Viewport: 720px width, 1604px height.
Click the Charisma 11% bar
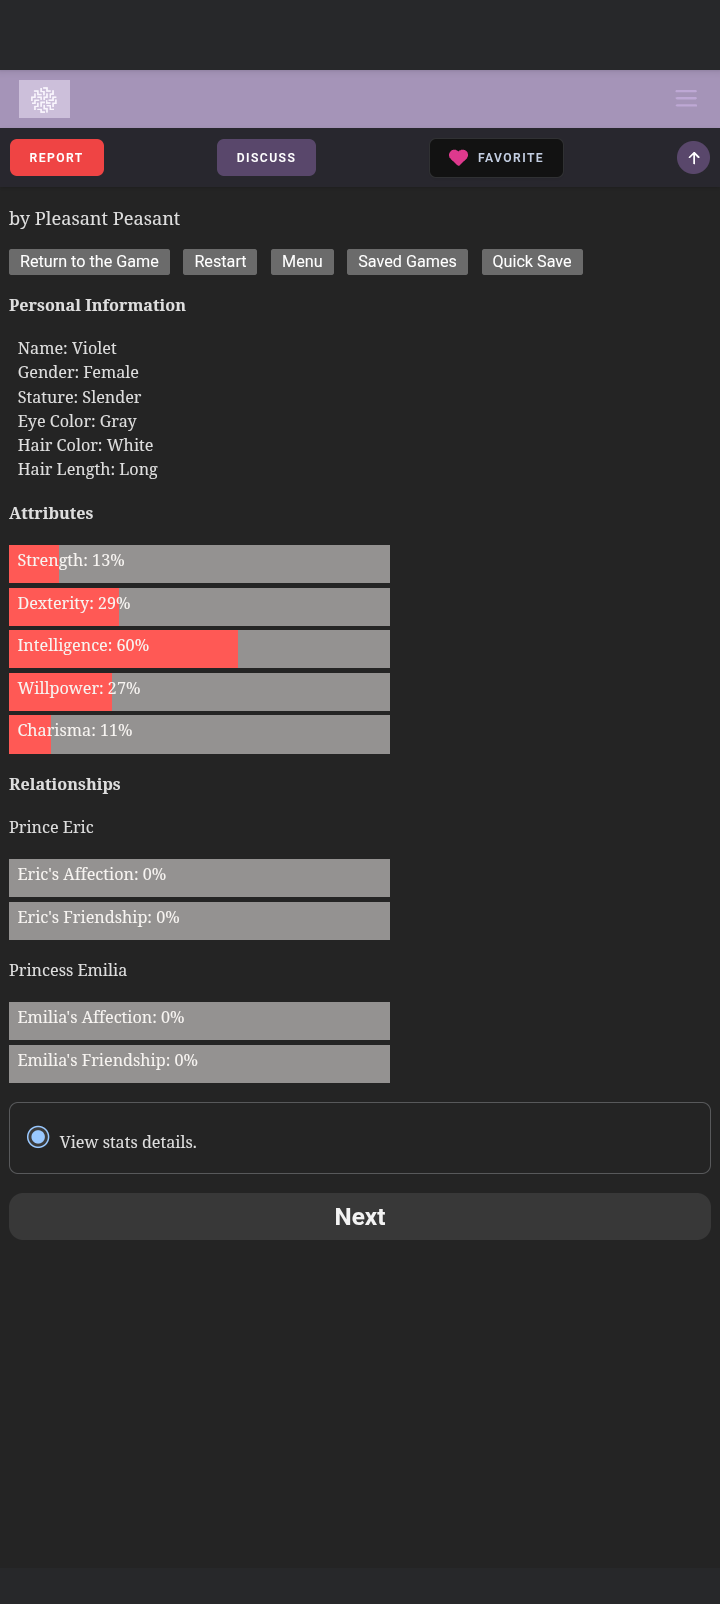[x=199, y=734]
